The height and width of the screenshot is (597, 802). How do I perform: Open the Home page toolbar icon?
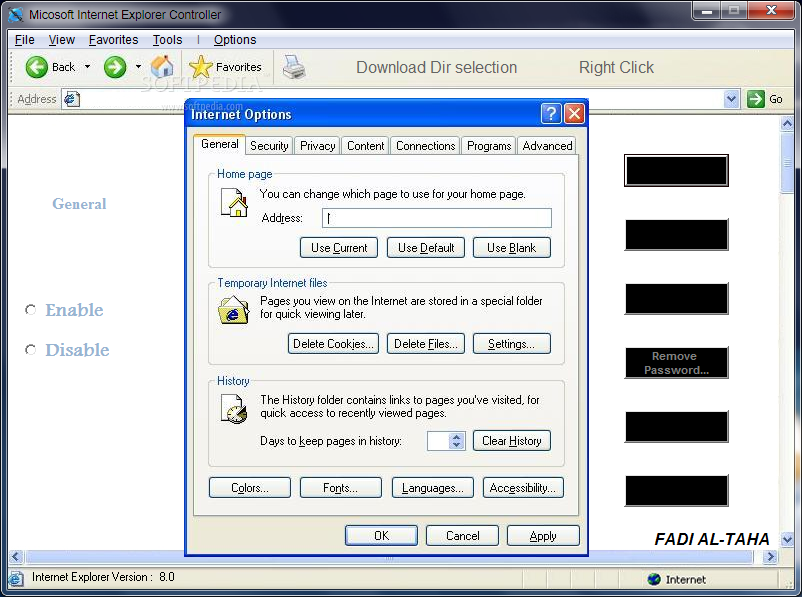pyautogui.click(x=162, y=67)
